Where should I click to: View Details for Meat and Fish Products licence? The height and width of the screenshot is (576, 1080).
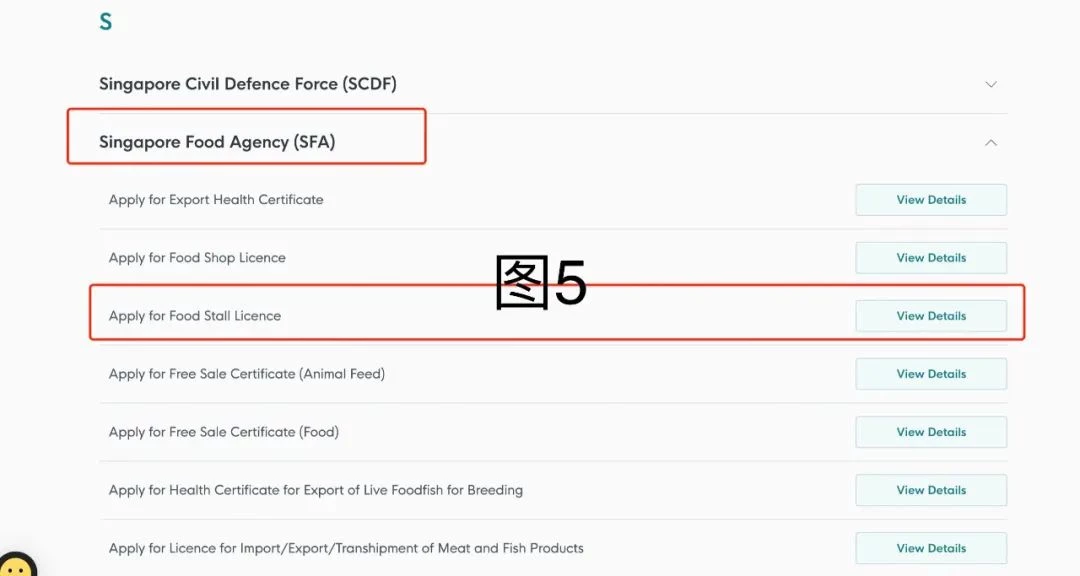tap(931, 548)
